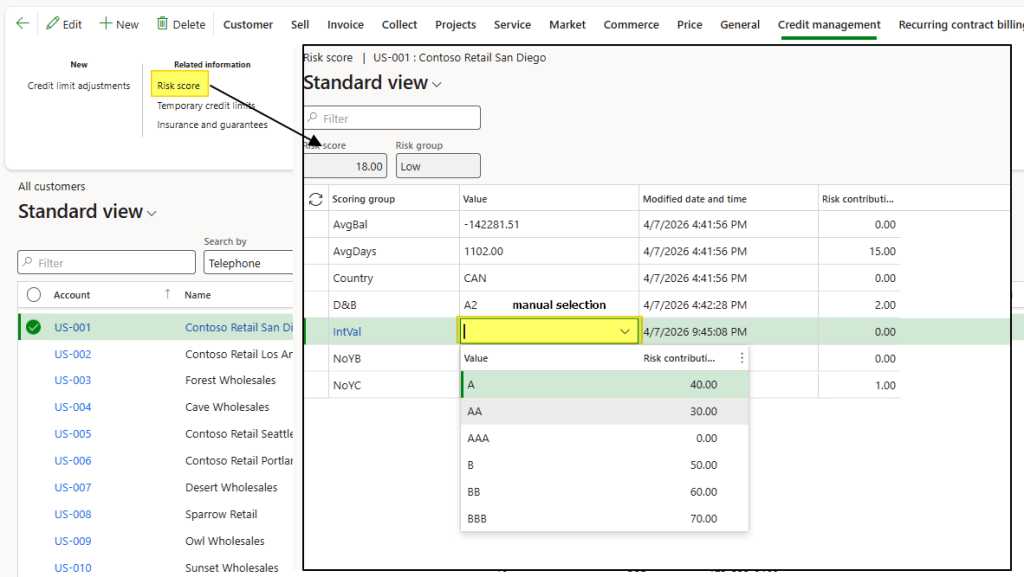This screenshot has width=1024, height=577.
Task: Open the Risk score Standard view chevron
Action: (x=437, y=85)
